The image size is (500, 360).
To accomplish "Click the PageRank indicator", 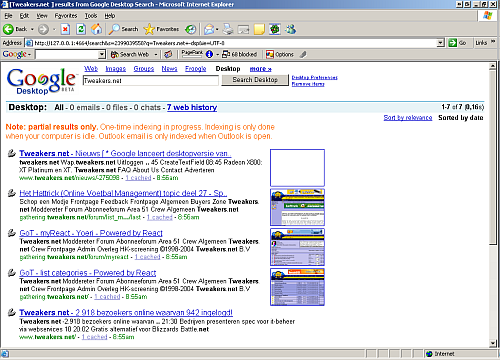I will tap(192, 54).
